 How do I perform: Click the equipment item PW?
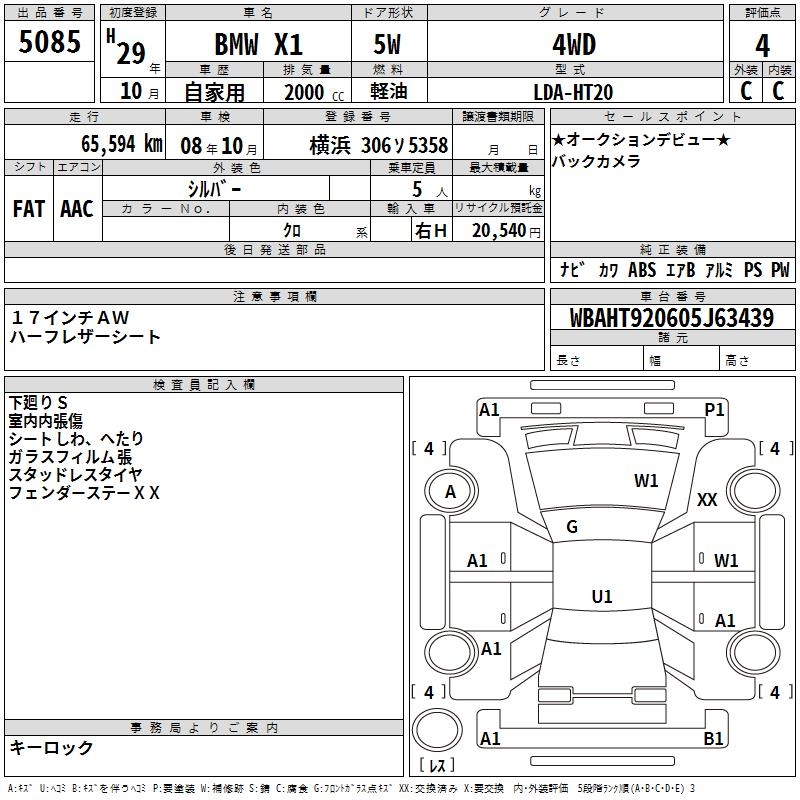coord(780,269)
